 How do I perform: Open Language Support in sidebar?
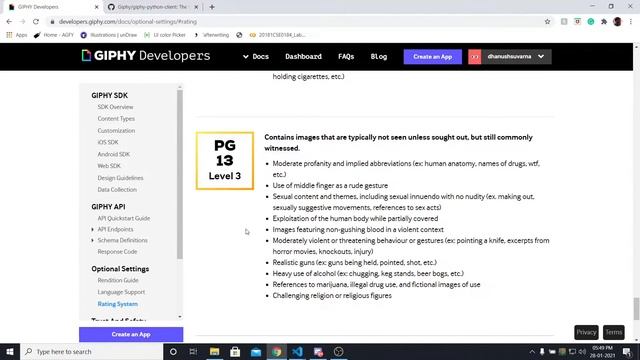[x=121, y=292]
